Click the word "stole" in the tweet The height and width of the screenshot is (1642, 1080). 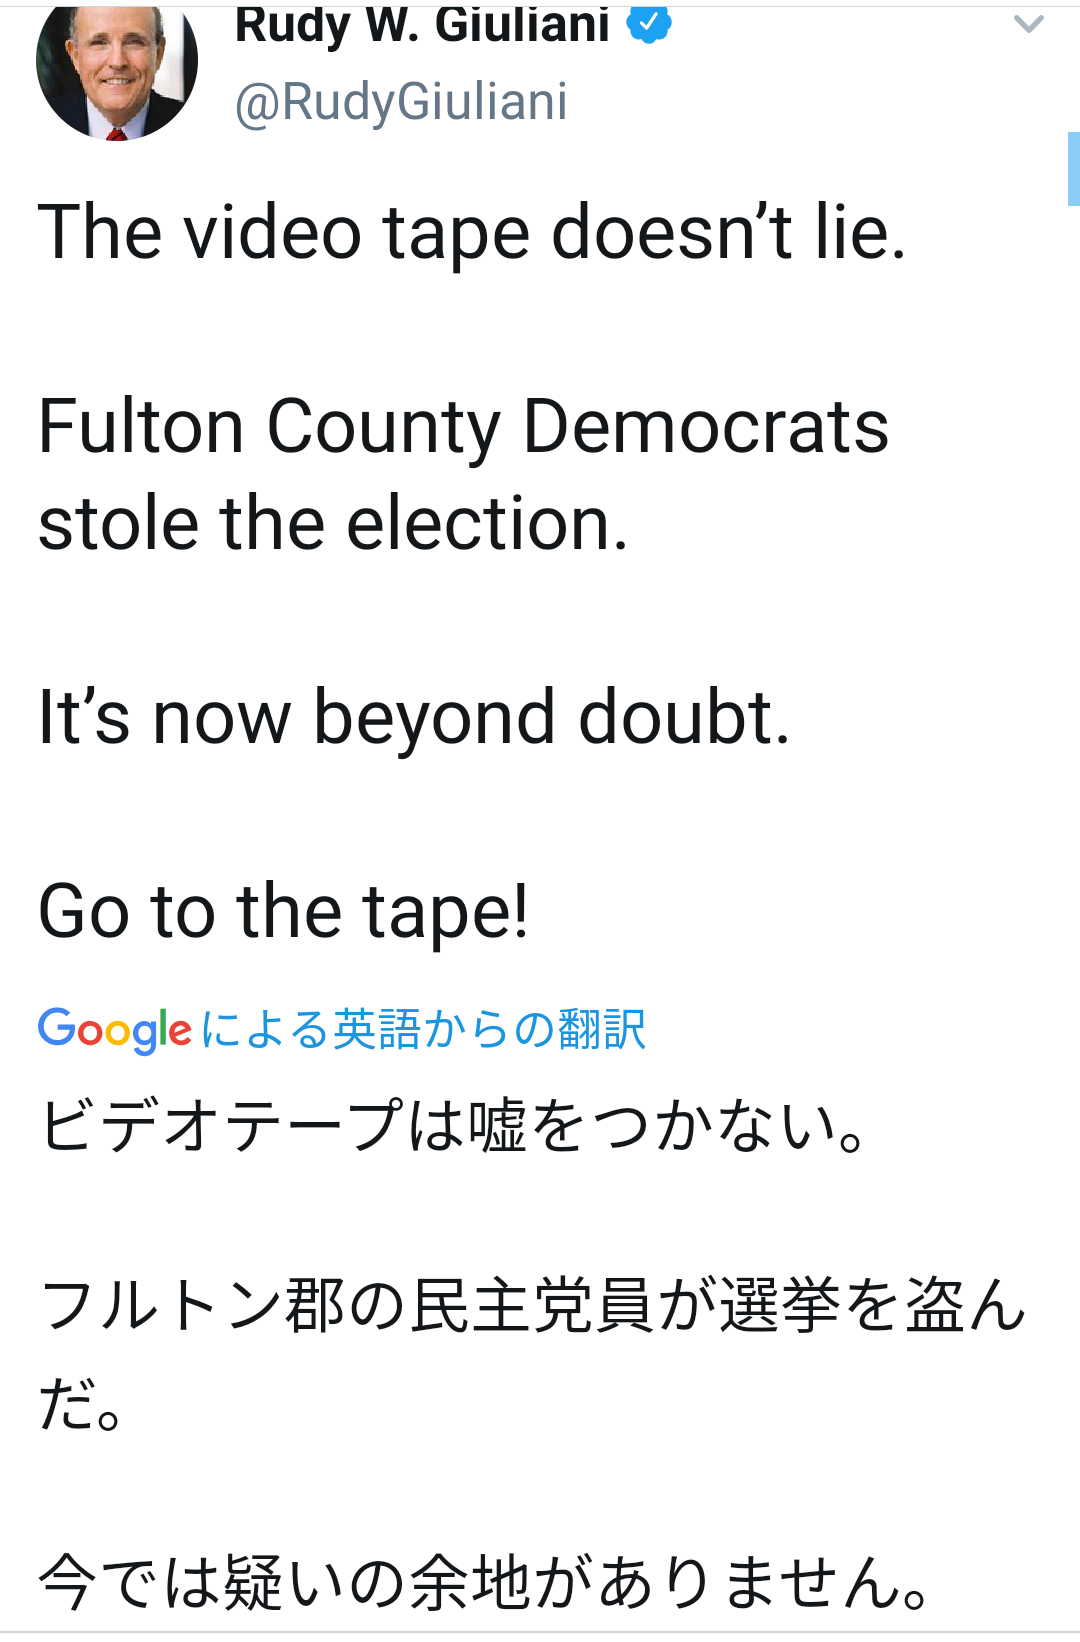click(x=118, y=524)
